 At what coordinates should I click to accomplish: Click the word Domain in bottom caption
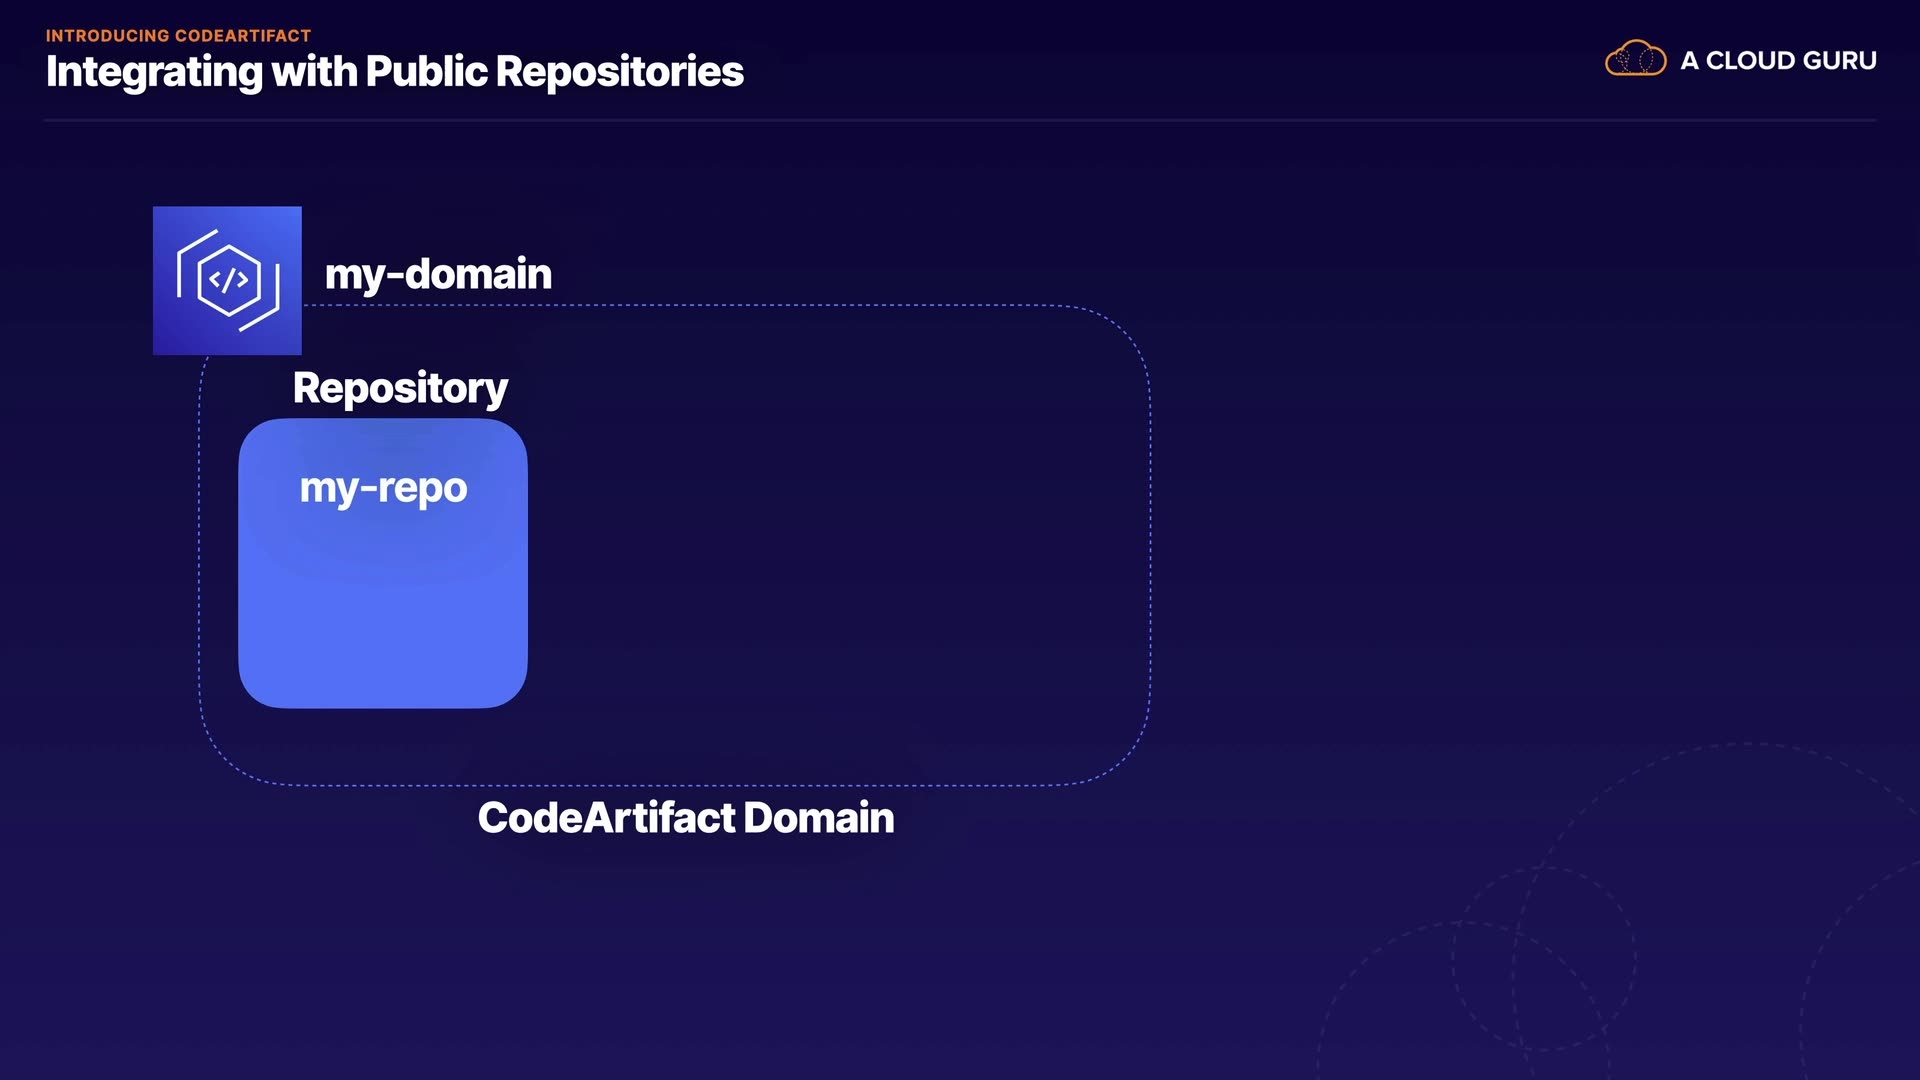pyautogui.click(x=818, y=818)
